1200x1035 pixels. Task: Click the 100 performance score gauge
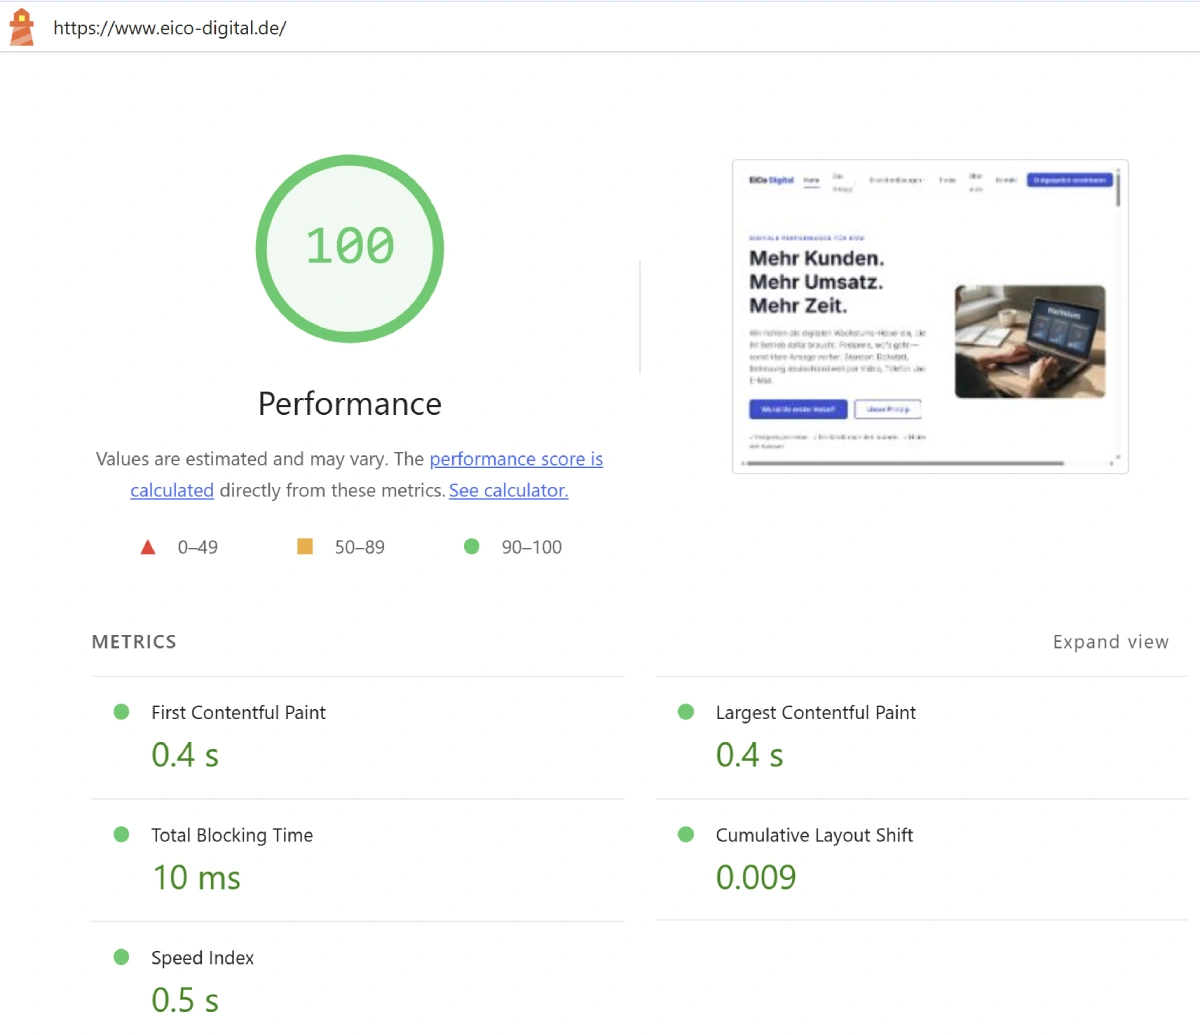point(350,248)
